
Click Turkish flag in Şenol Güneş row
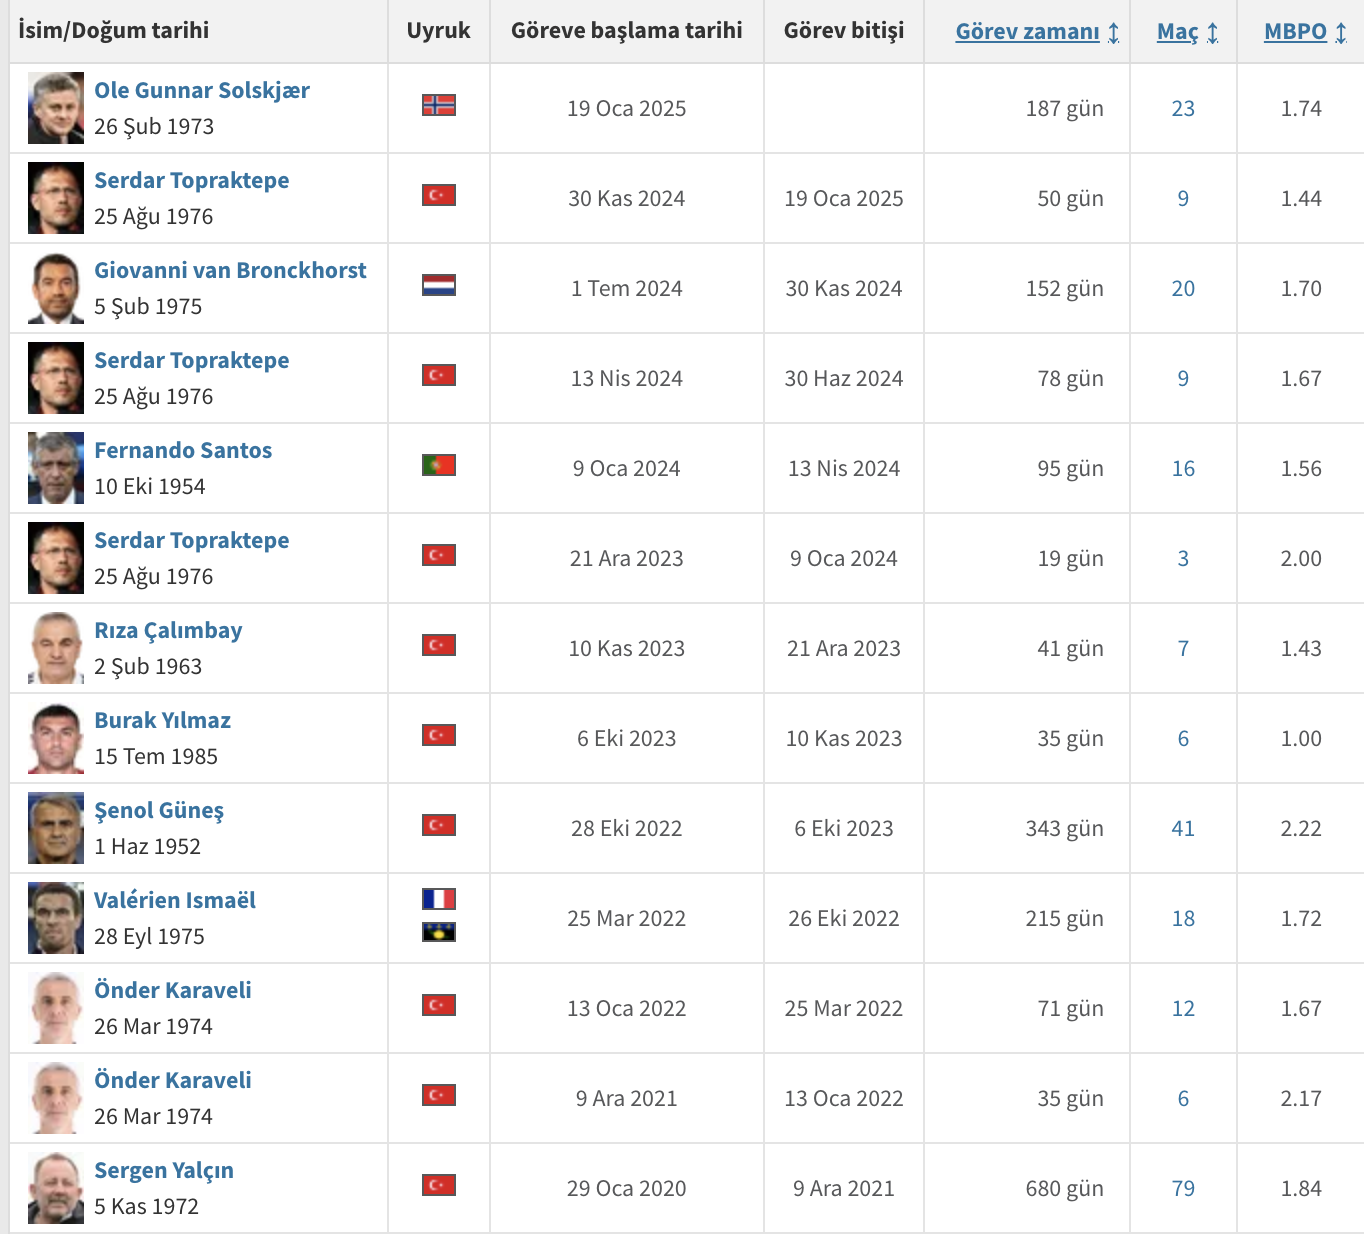439,825
